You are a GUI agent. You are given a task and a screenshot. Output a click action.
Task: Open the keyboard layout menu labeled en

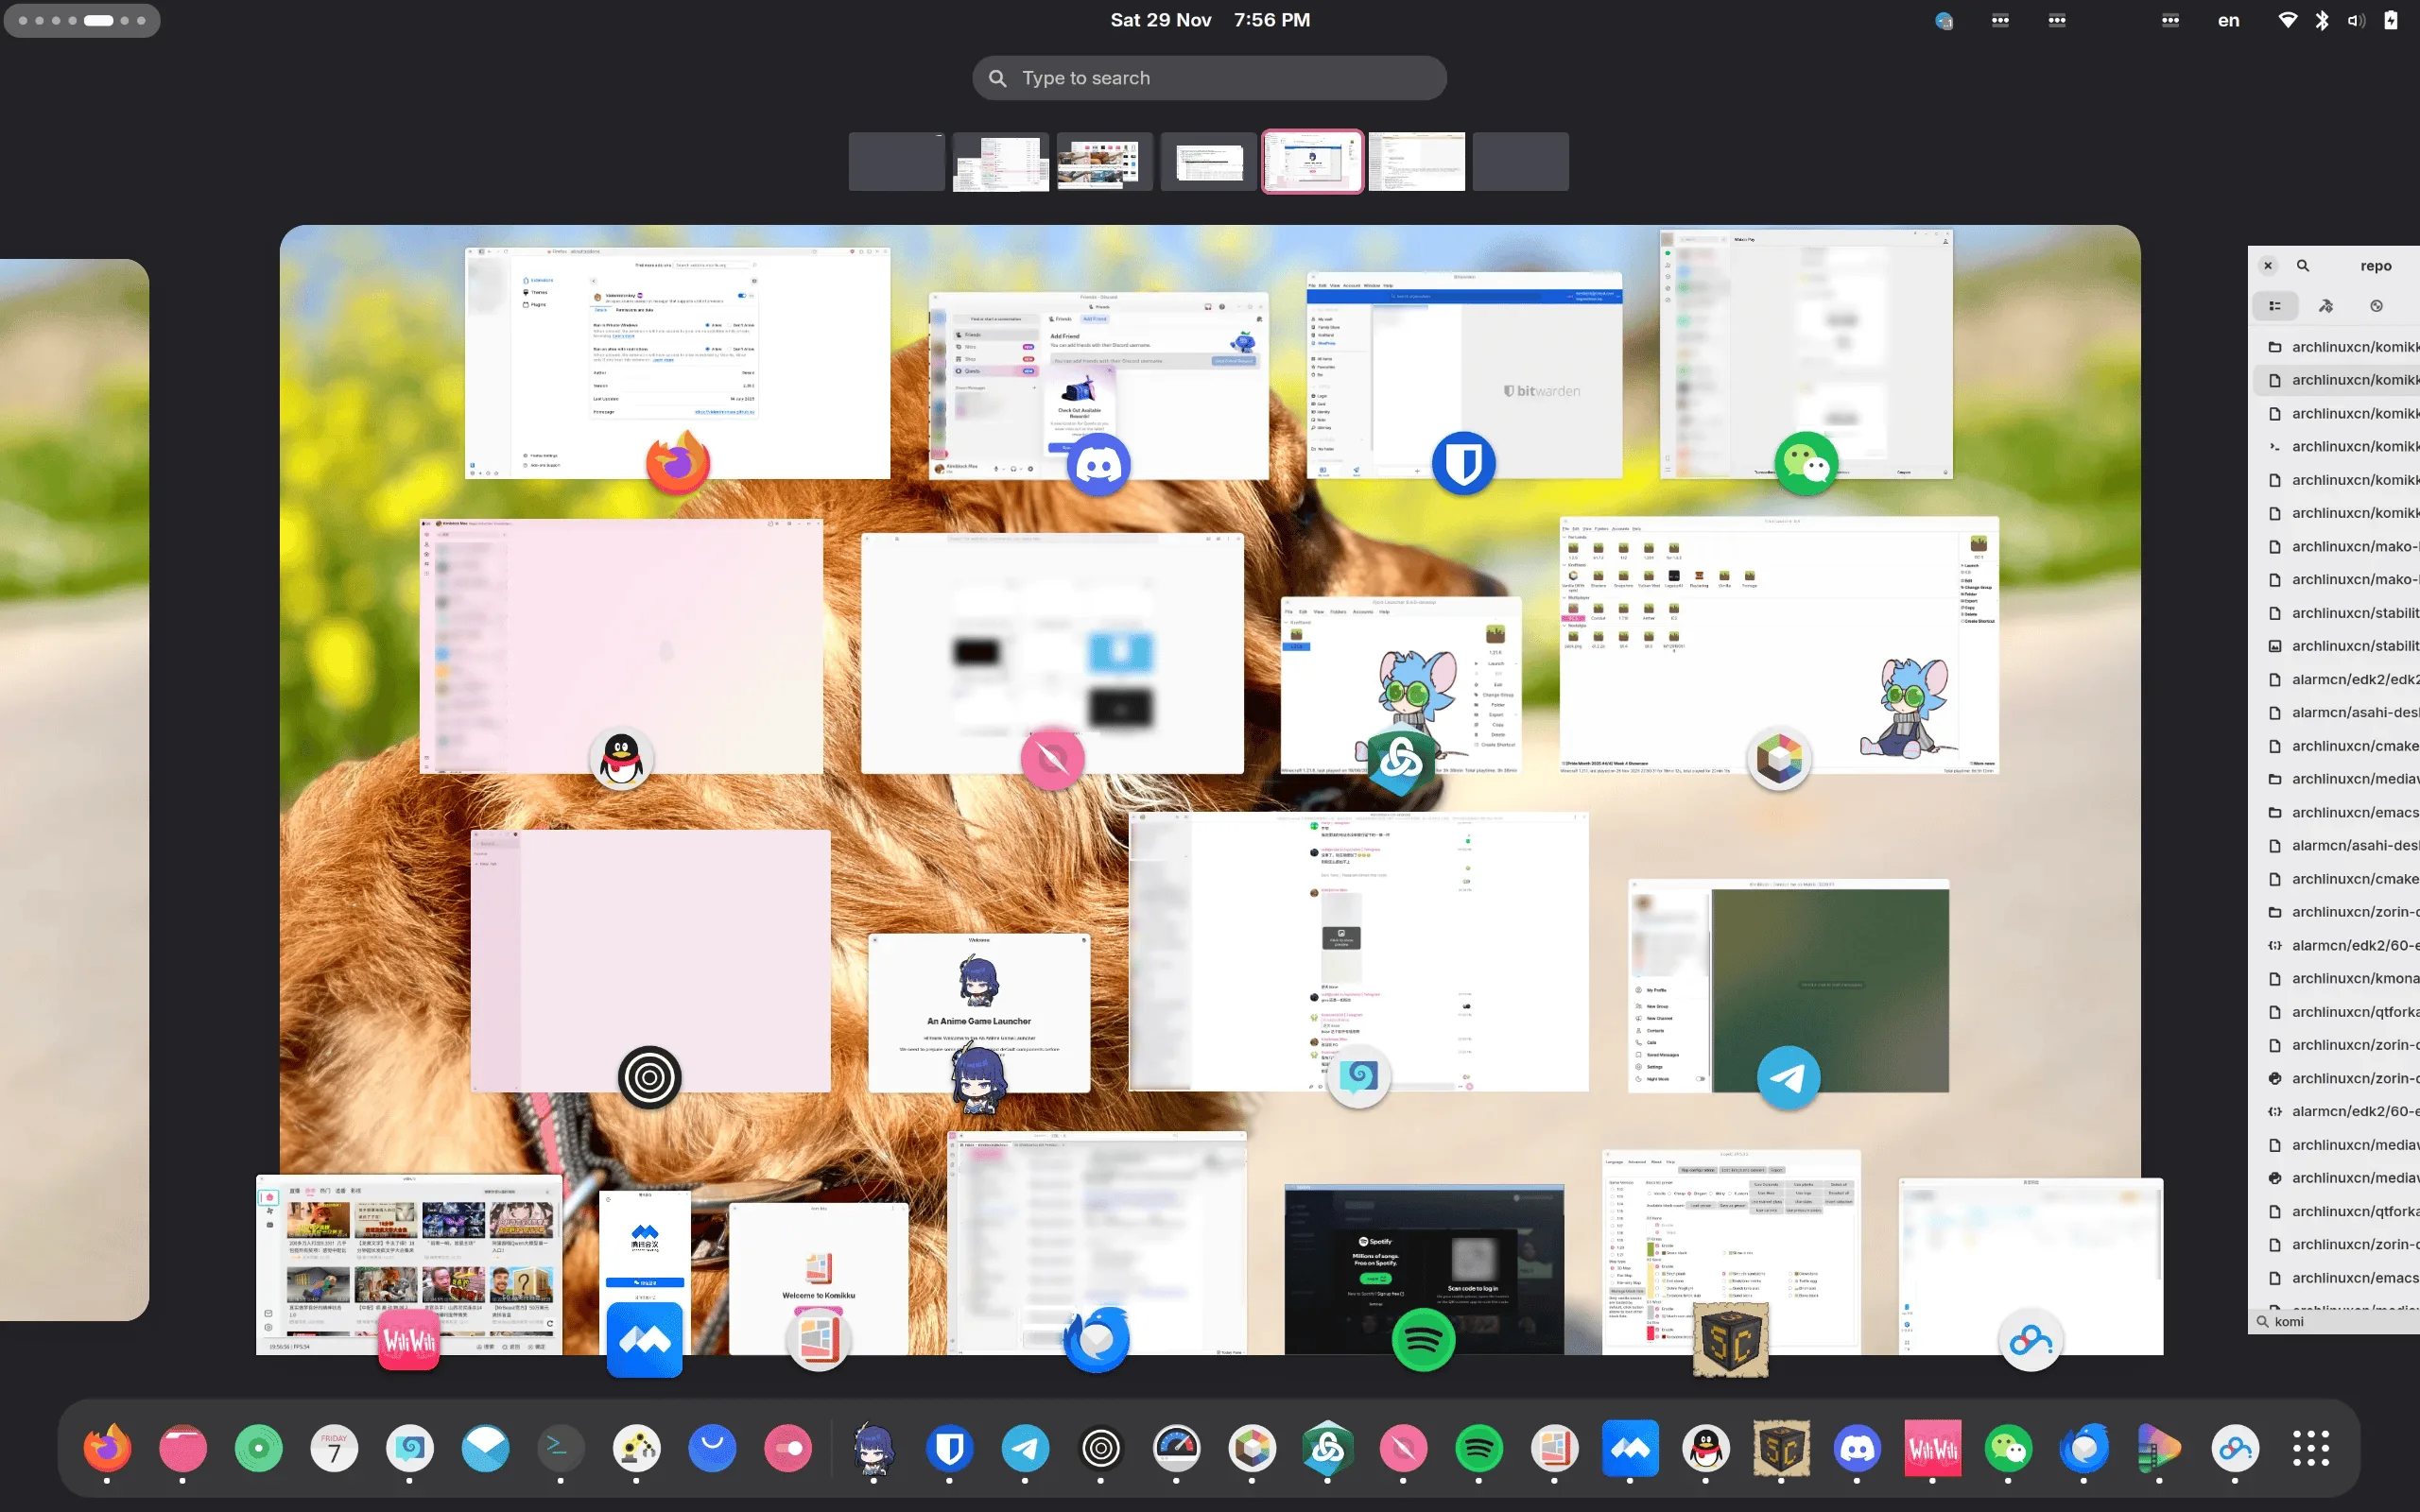click(x=2228, y=19)
